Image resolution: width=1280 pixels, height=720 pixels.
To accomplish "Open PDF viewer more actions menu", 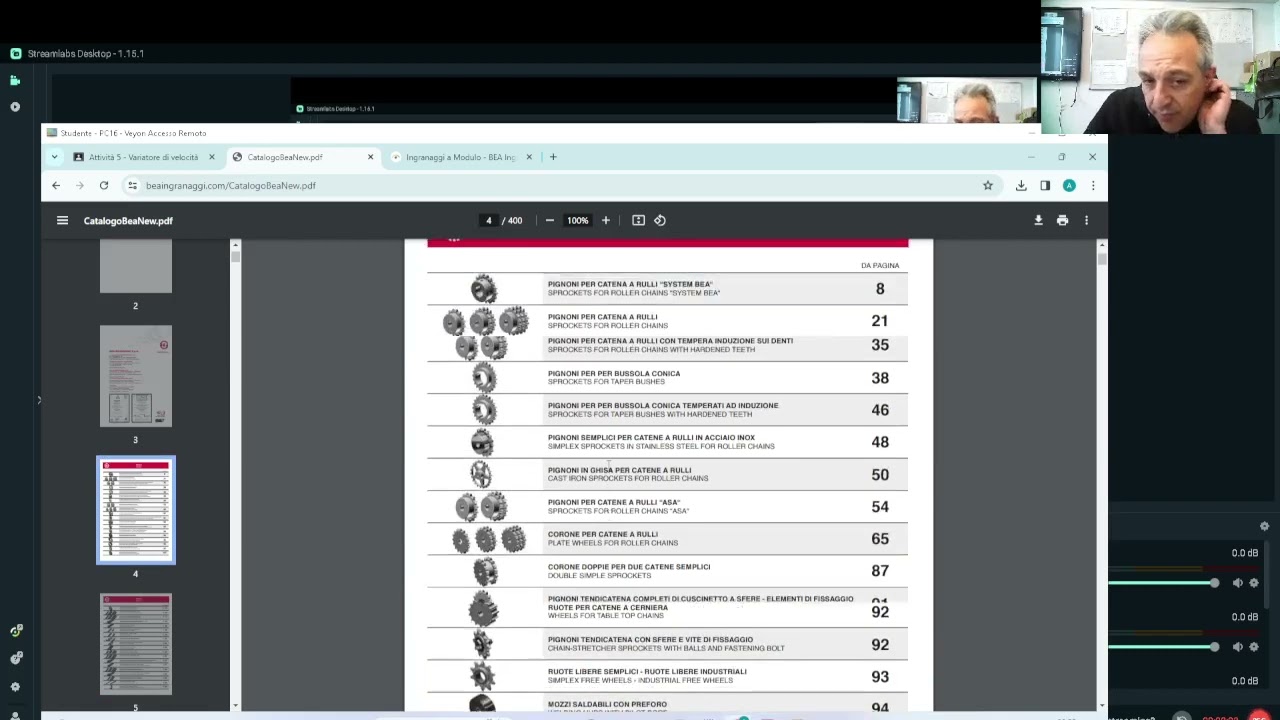I will pyautogui.click(x=1086, y=220).
